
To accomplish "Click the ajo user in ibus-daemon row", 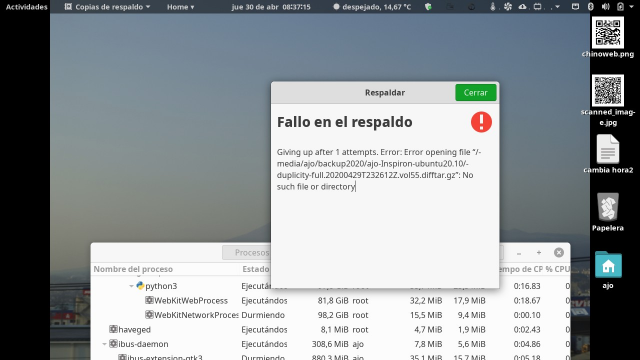I will [358, 344].
